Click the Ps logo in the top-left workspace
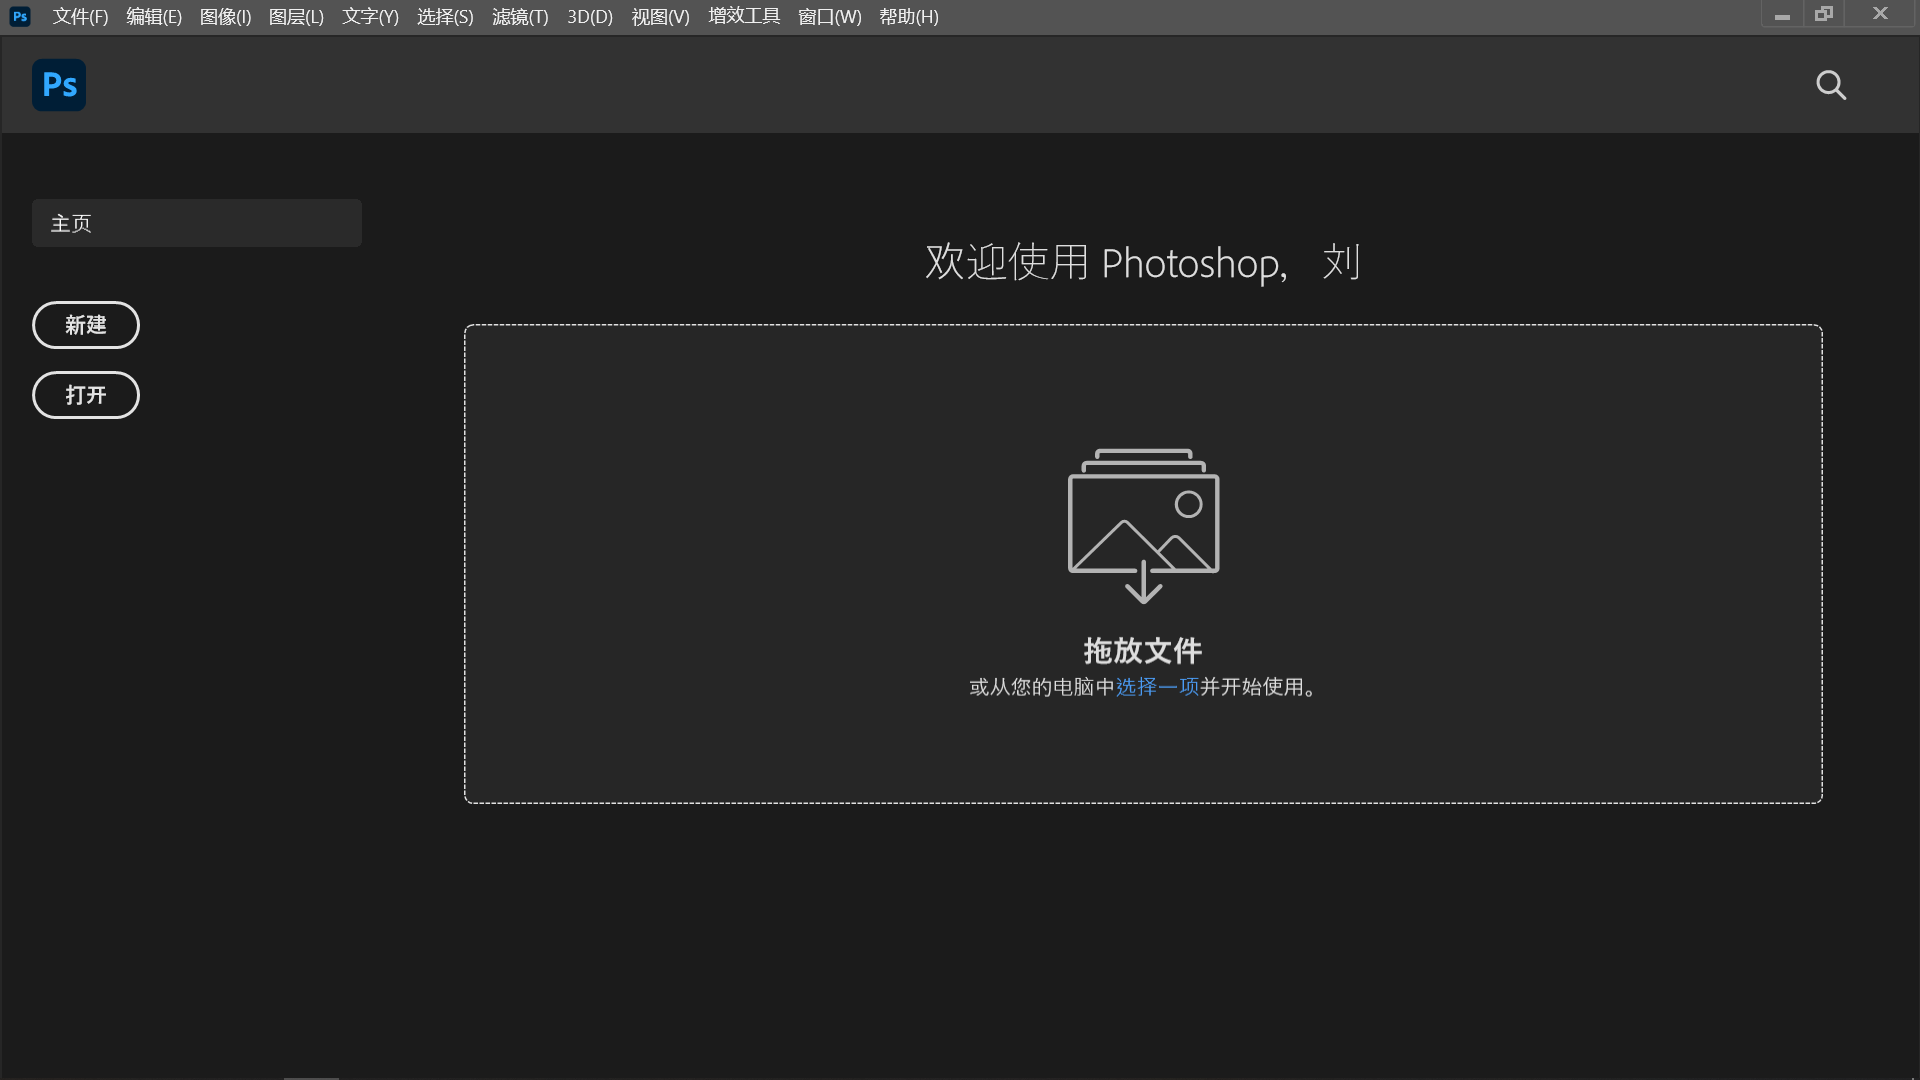The height and width of the screenshot is (1080, 1920). [x=58, y=85]
